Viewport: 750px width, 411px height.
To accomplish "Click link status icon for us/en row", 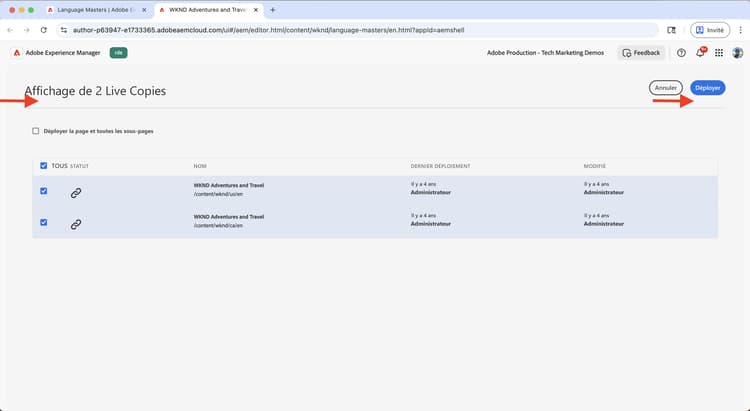I will (x=76, y=193).
